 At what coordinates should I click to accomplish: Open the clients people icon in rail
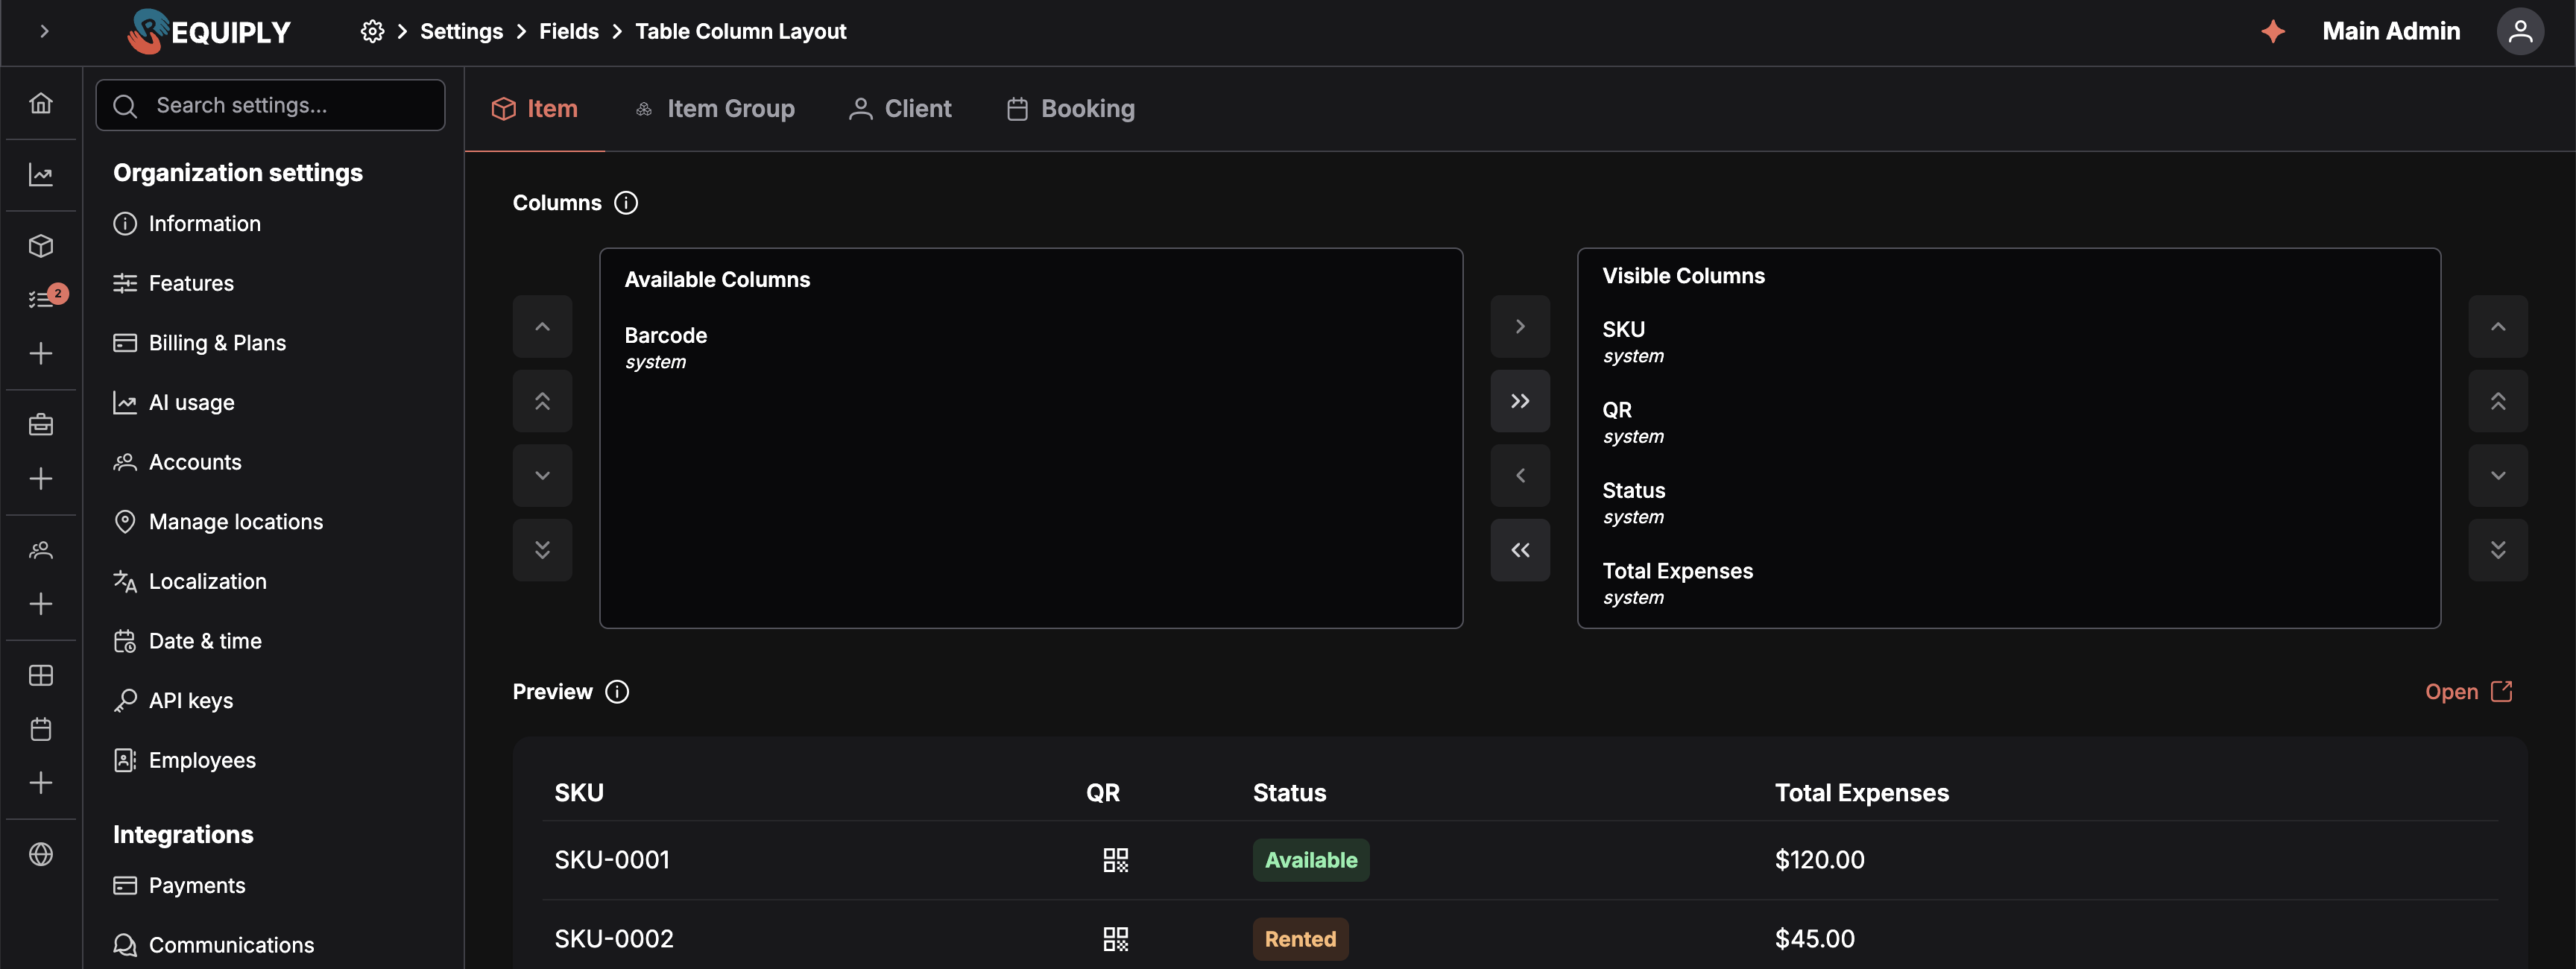(41, 550)
